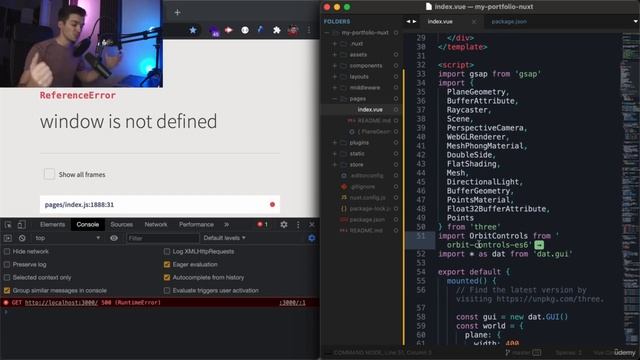Expand the .nuxt folder
This screenshot has width=640, height=360.
335,44
